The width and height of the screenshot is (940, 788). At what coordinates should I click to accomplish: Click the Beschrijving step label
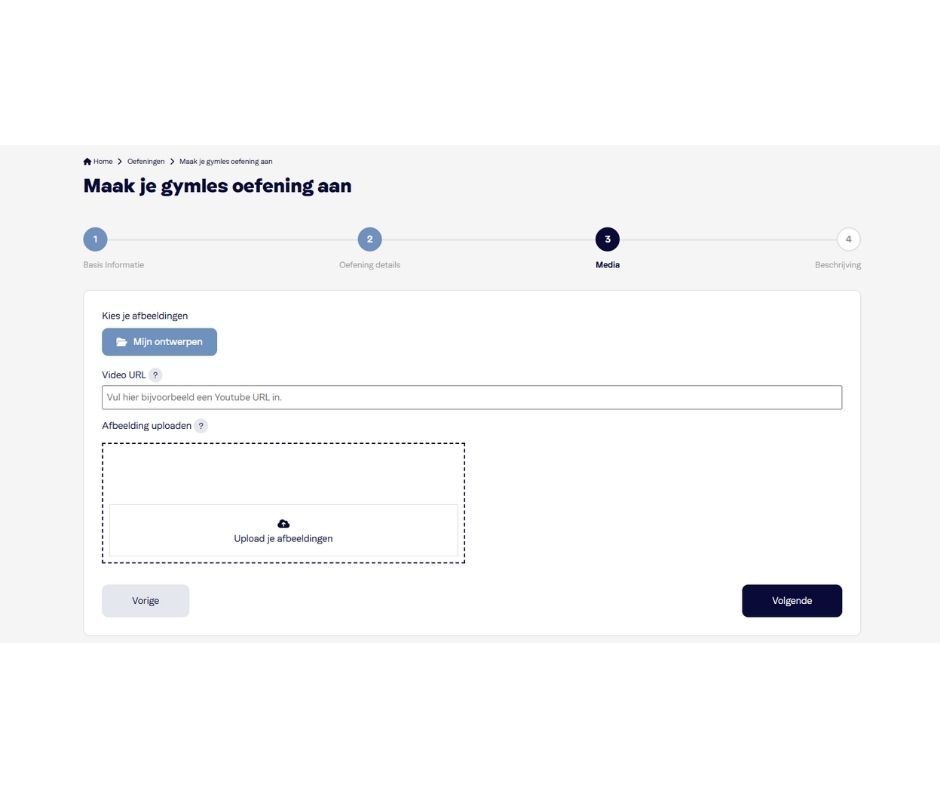click(x=837, y=265)
